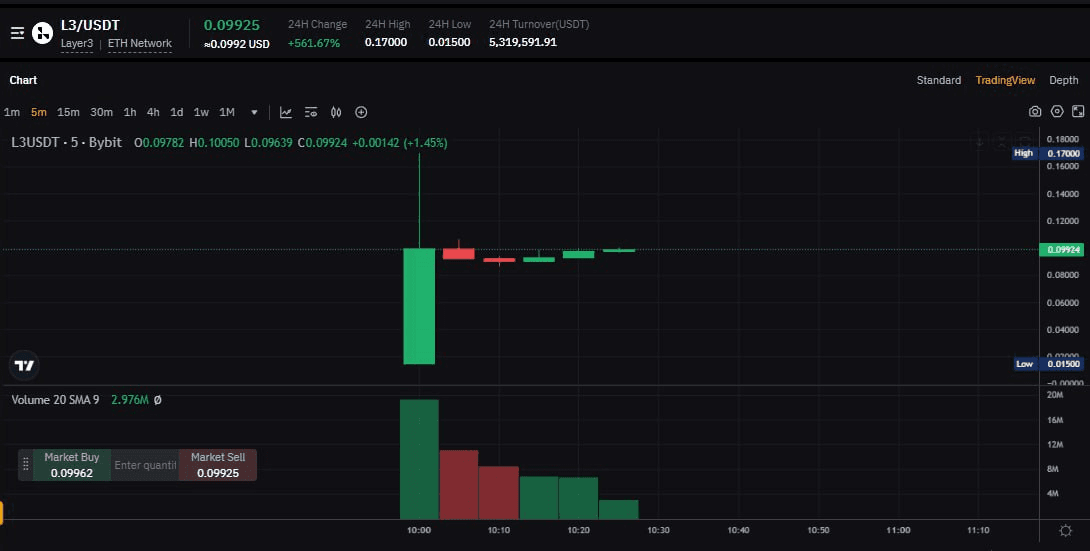Select the 1h timeframe

[130, 112]
